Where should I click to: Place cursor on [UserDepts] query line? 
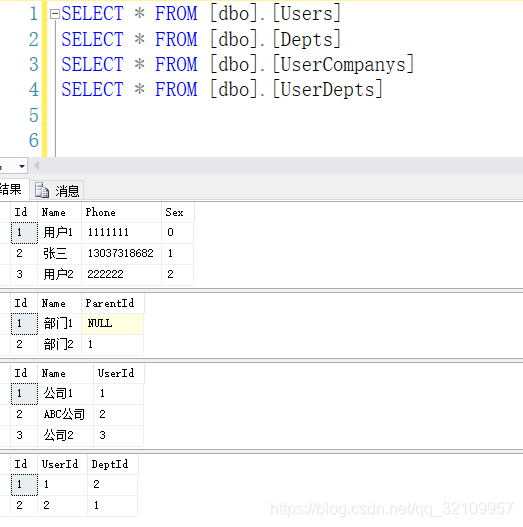(222, 89)
